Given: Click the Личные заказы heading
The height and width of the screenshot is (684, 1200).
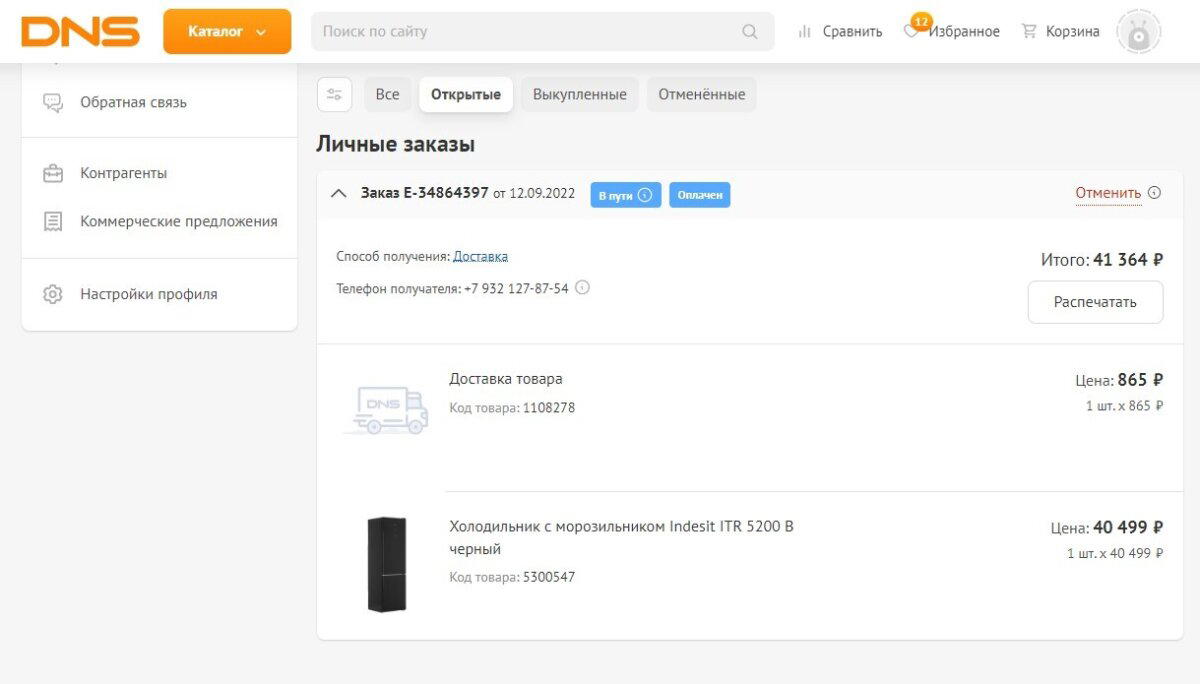Looking at the screenshot, I should pyautogui.click(x=395, y=144).
